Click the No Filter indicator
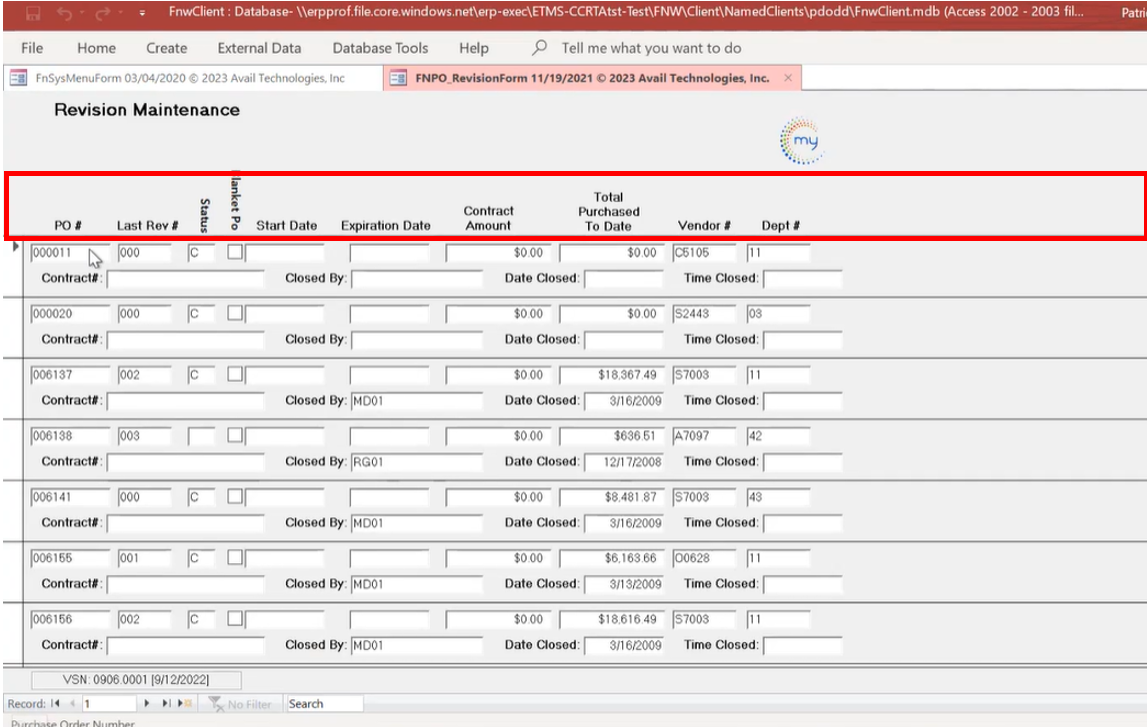1147x727 pixels. pyautogui.click(x=240, y=704)
